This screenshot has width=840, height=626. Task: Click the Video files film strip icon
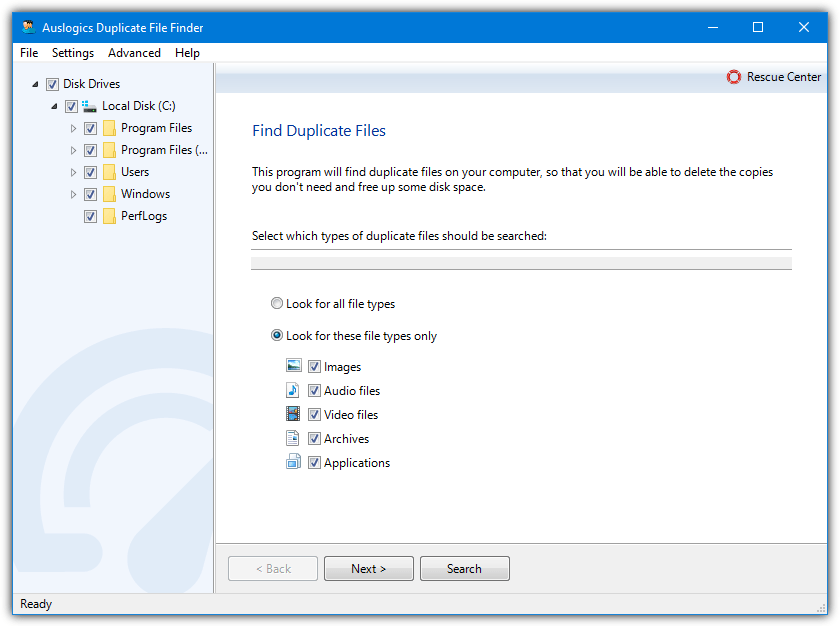point(292,414)
